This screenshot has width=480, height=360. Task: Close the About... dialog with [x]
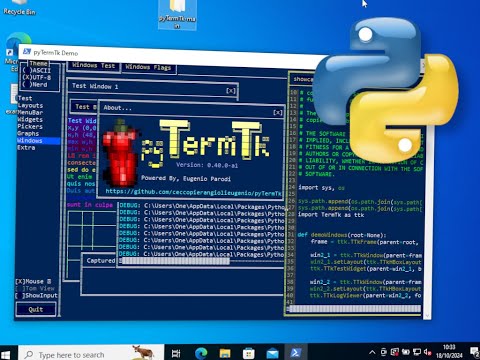pyautogui.click(x=278, y=112)
